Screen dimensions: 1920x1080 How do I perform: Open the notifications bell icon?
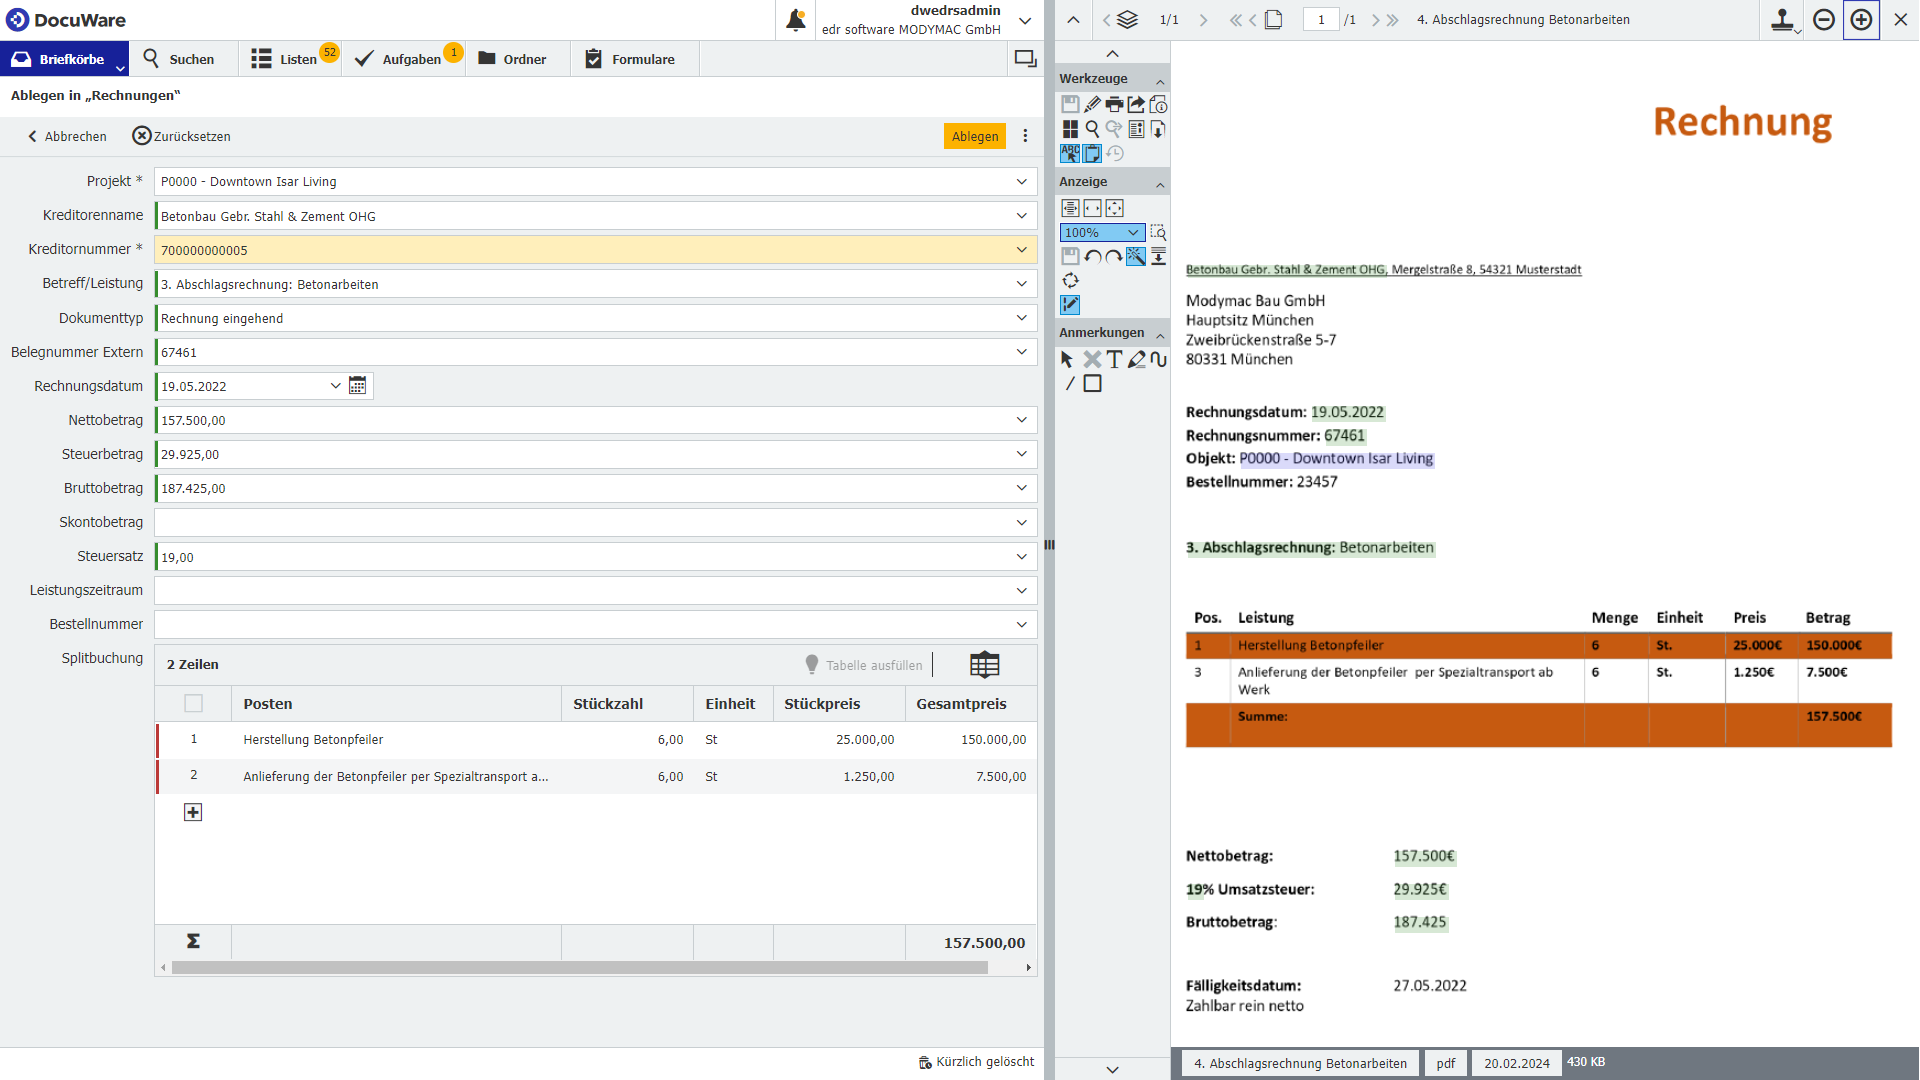[796, 20]
